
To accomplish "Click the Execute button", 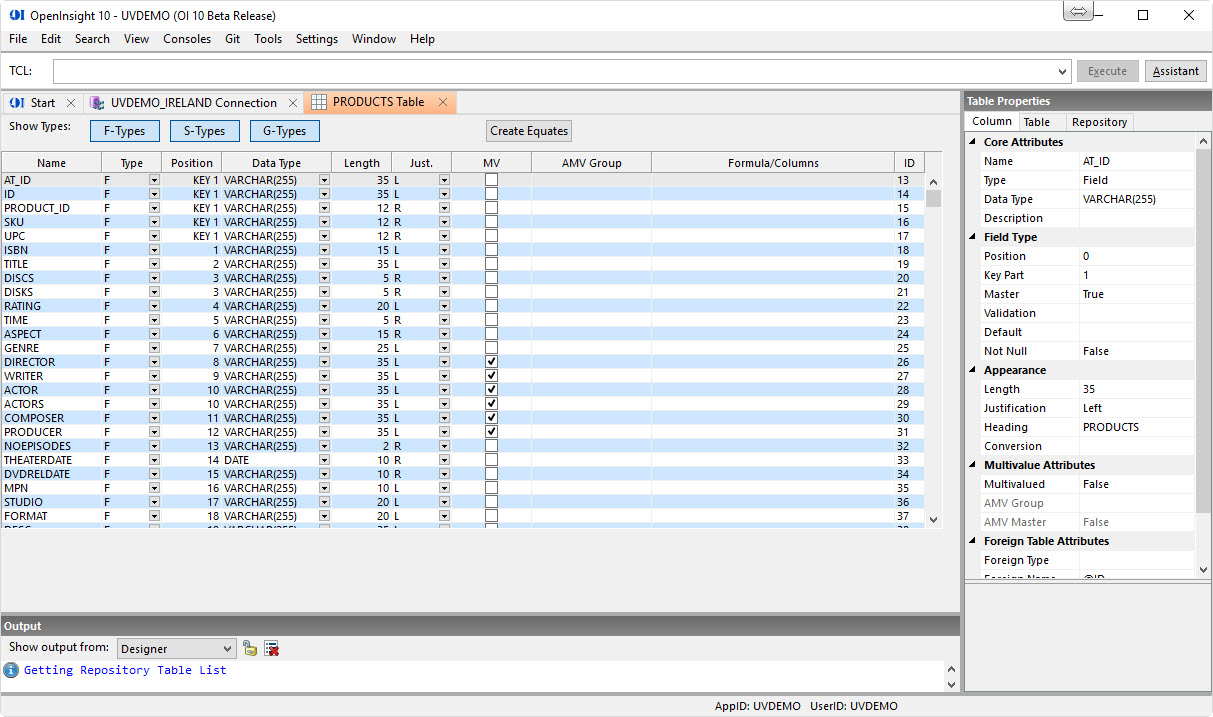I will 1107,71.
